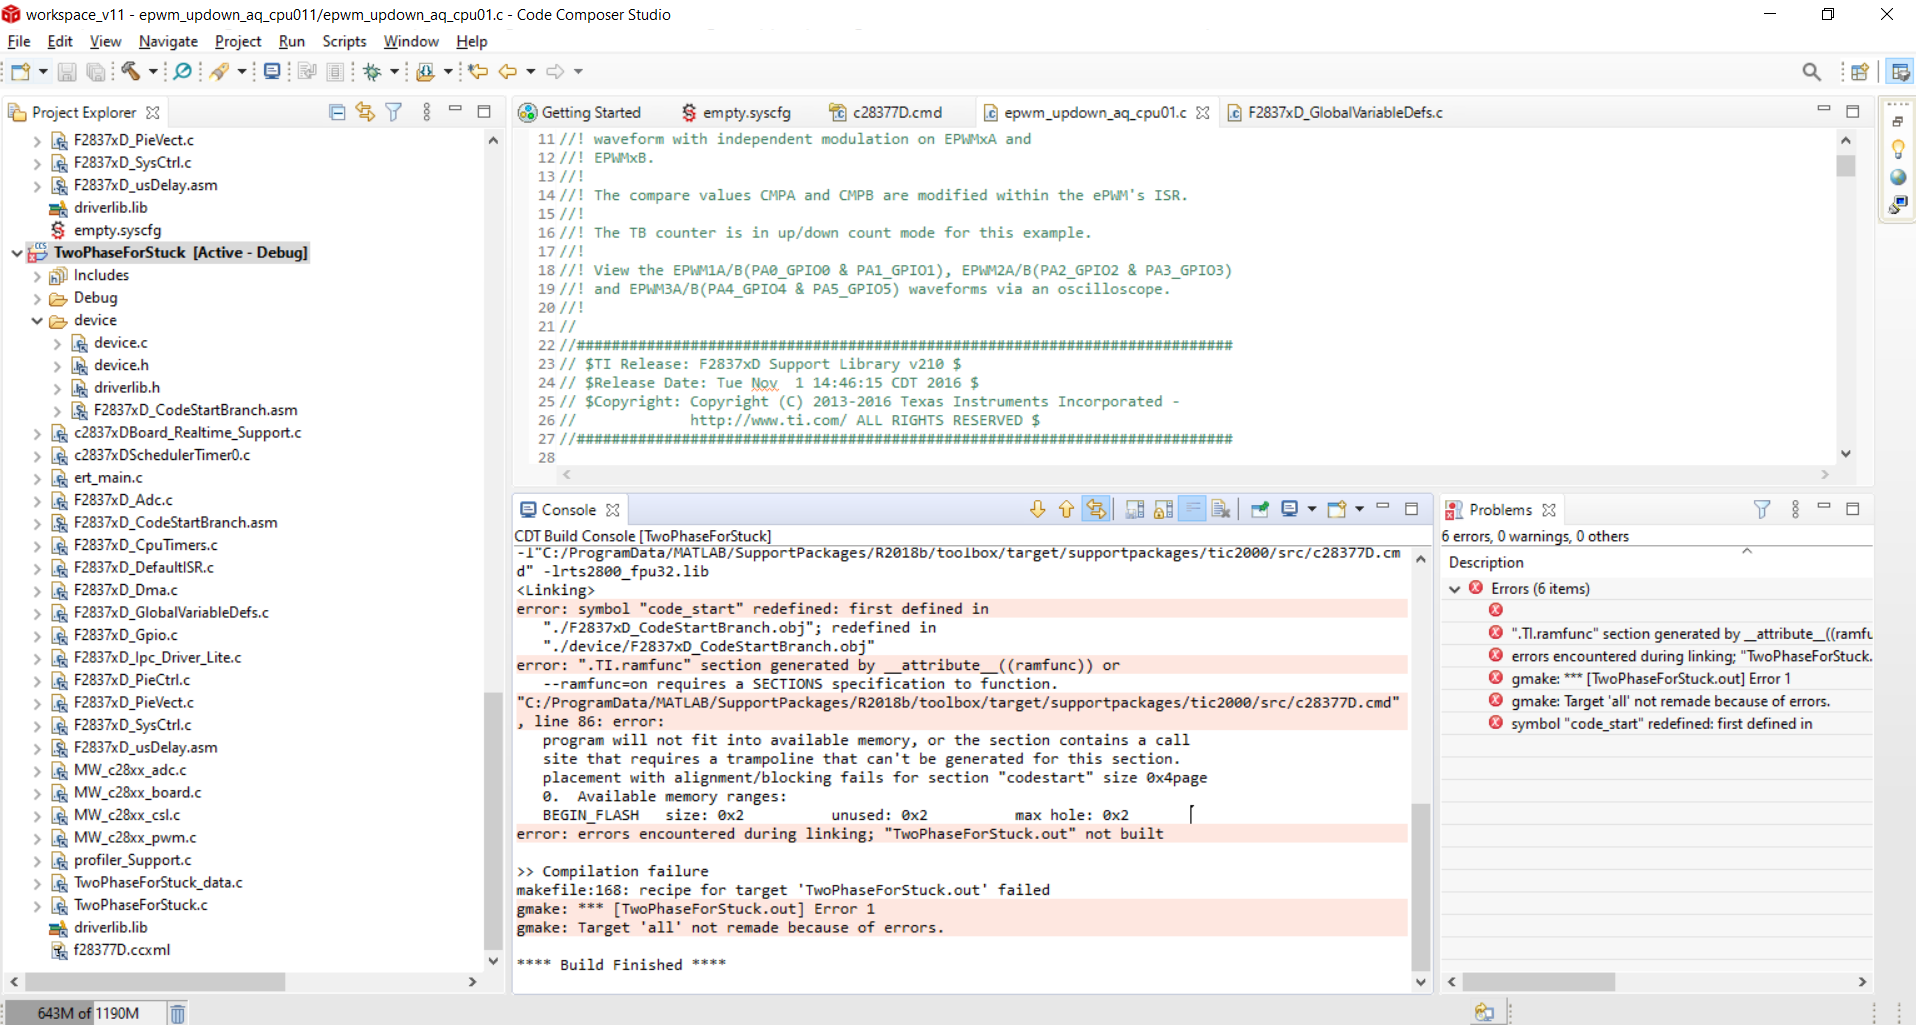This screenshot has width=1916, height=1025.
Task: Open the File menu
Action: (19, 41)
